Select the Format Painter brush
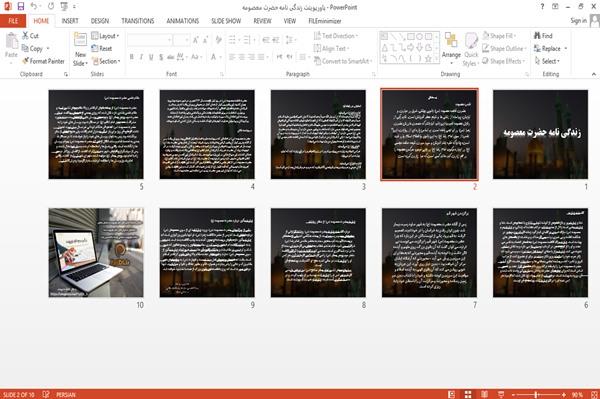 [25, 61]
